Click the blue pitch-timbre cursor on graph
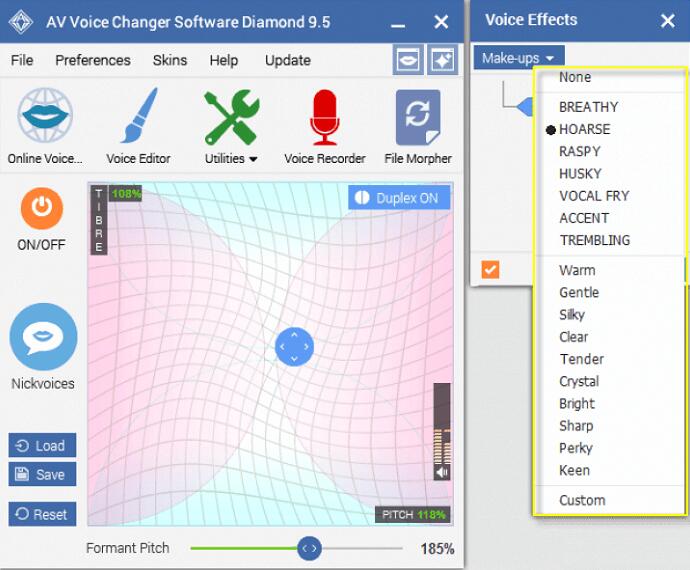The width and height of the screenshot is (690, 570). click(294, 347)
